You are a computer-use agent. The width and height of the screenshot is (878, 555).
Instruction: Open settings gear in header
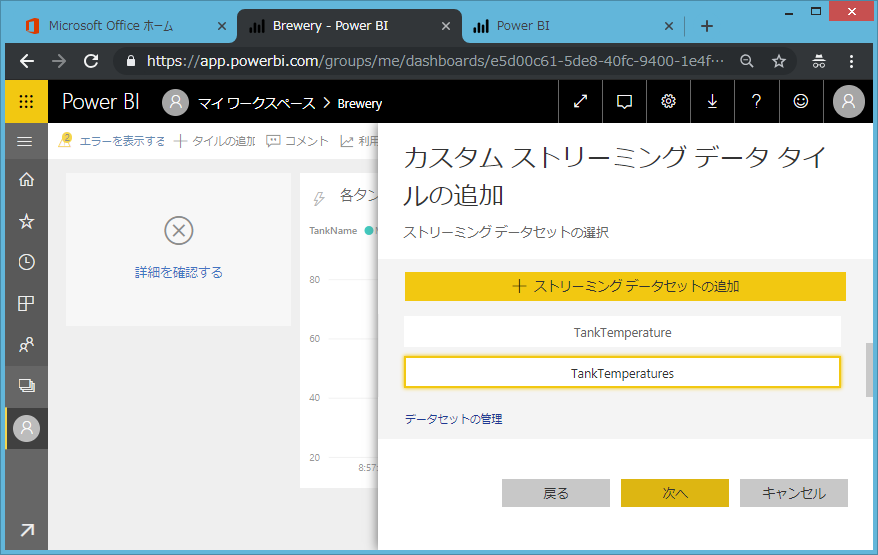coord(669,101)
